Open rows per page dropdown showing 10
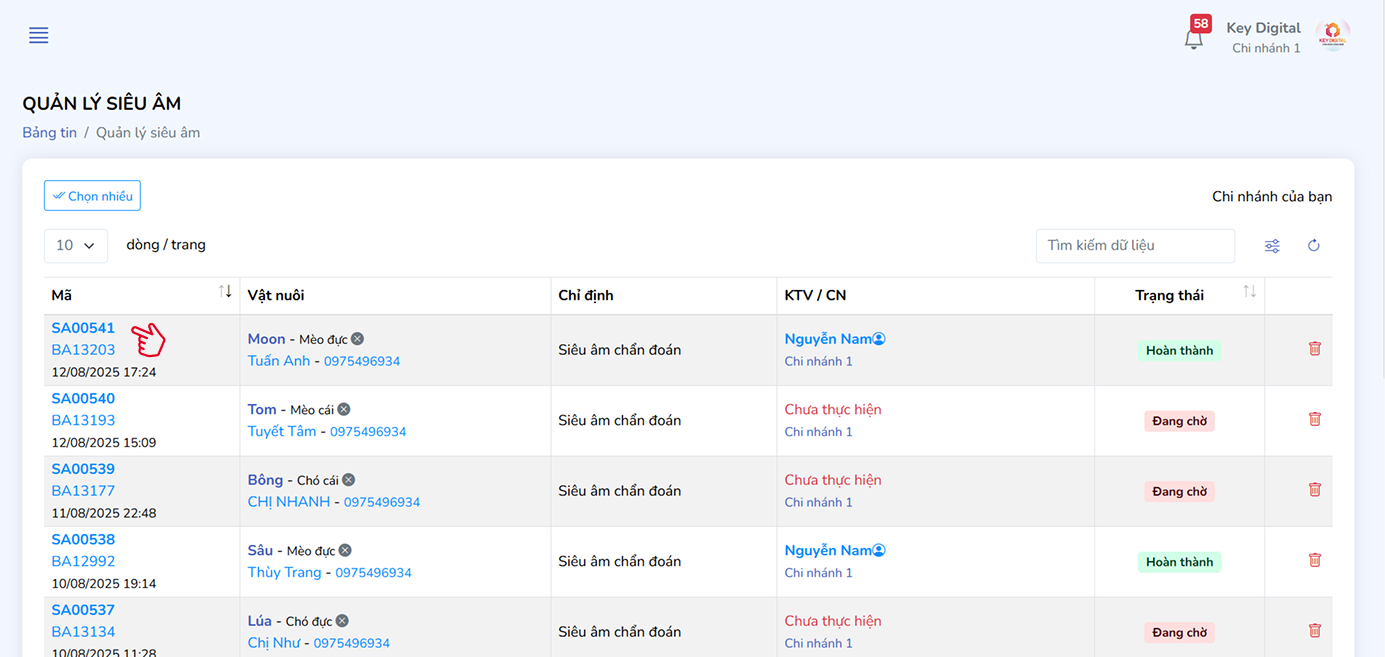 coord(76,246)
